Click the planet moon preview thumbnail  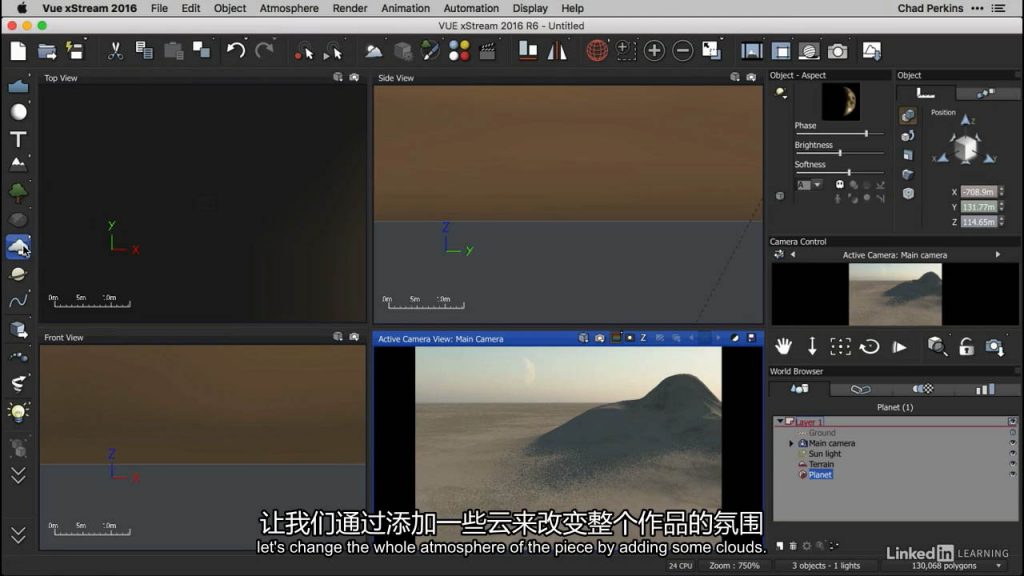[840, 101]
